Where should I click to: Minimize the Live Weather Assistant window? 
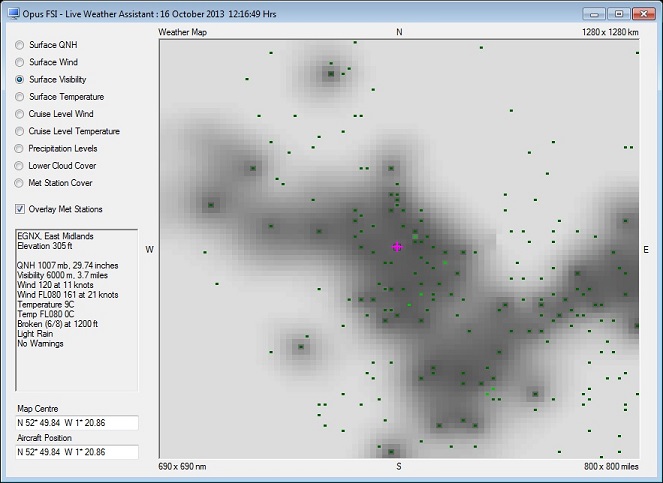pos(596,13)
